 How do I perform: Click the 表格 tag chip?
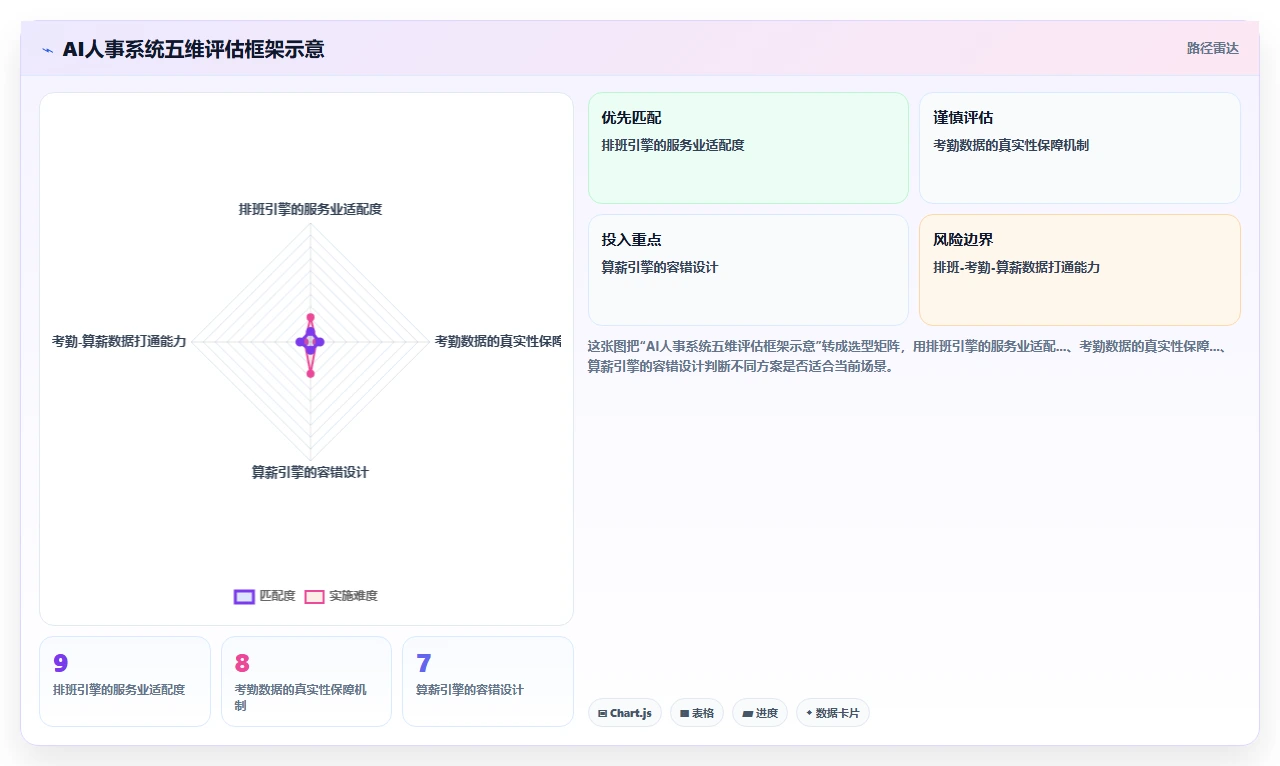click(x=697, y=713)
